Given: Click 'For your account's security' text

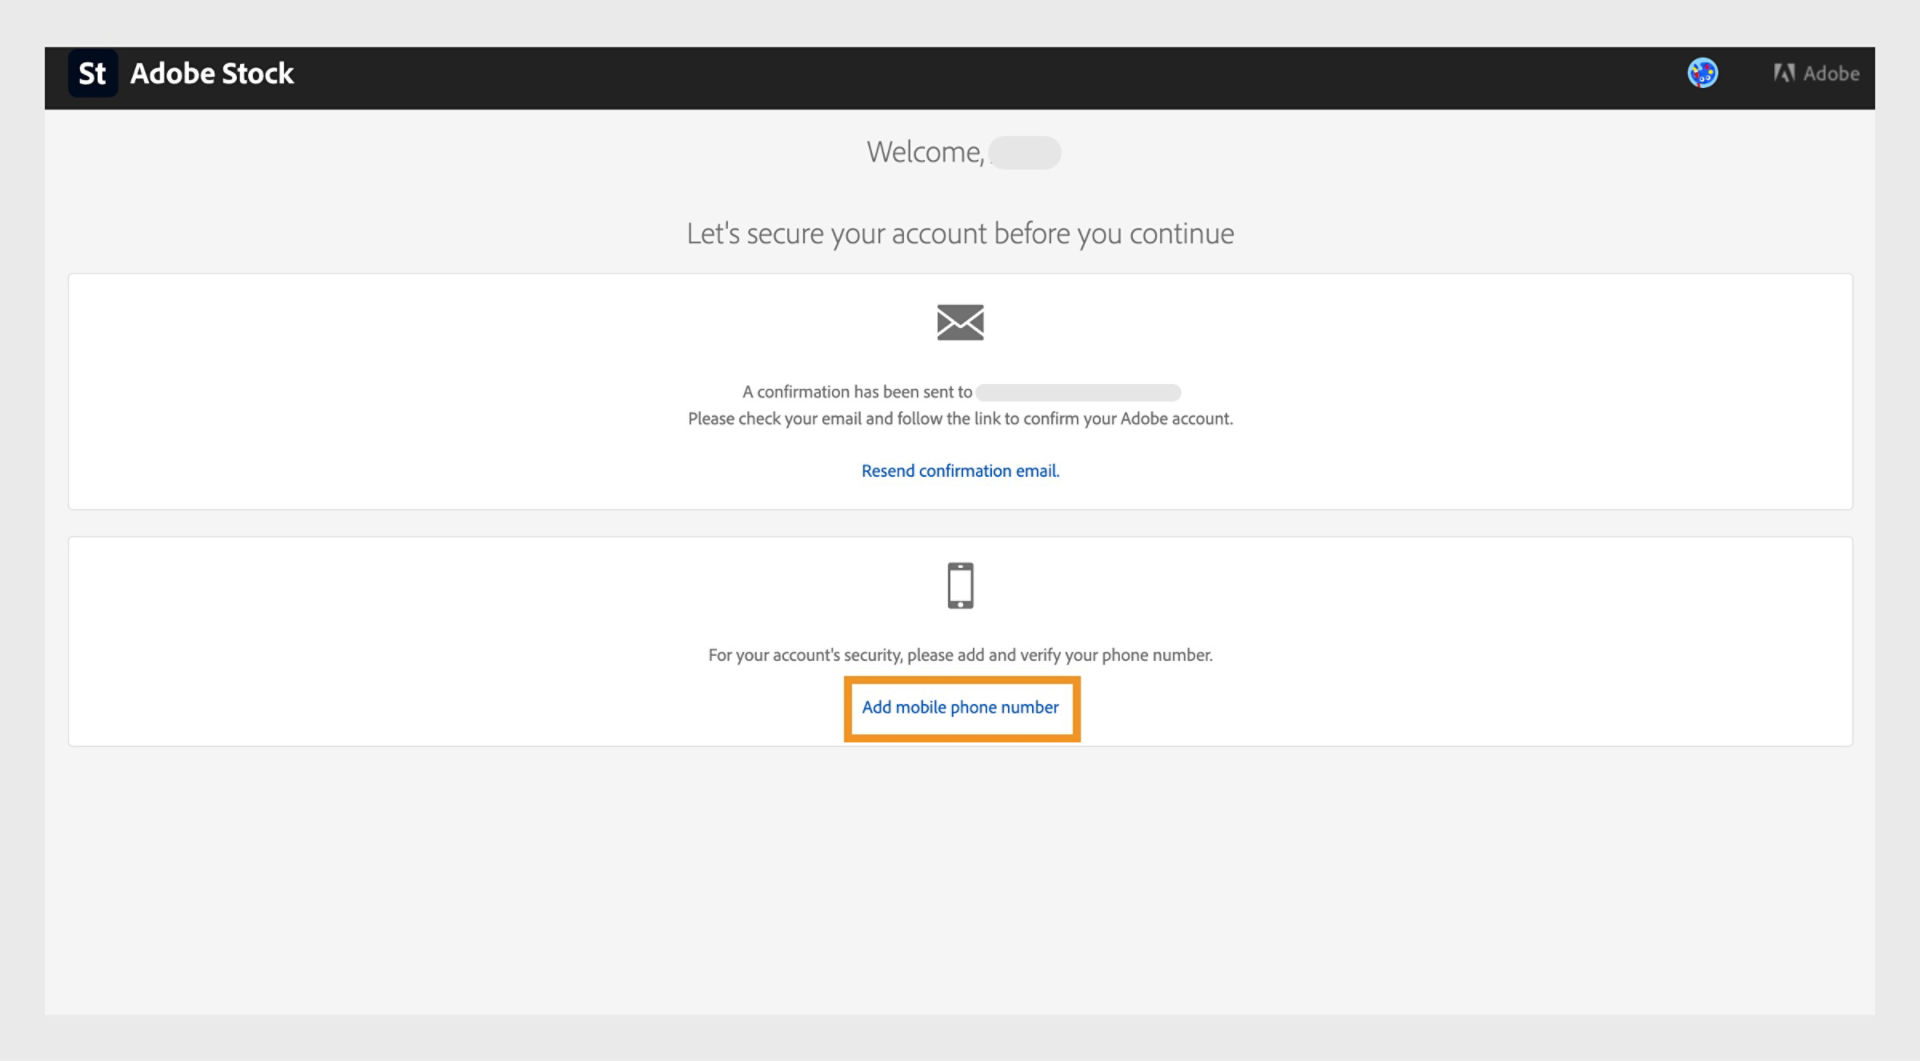Looking at the screenshot, I should (960, 656).
